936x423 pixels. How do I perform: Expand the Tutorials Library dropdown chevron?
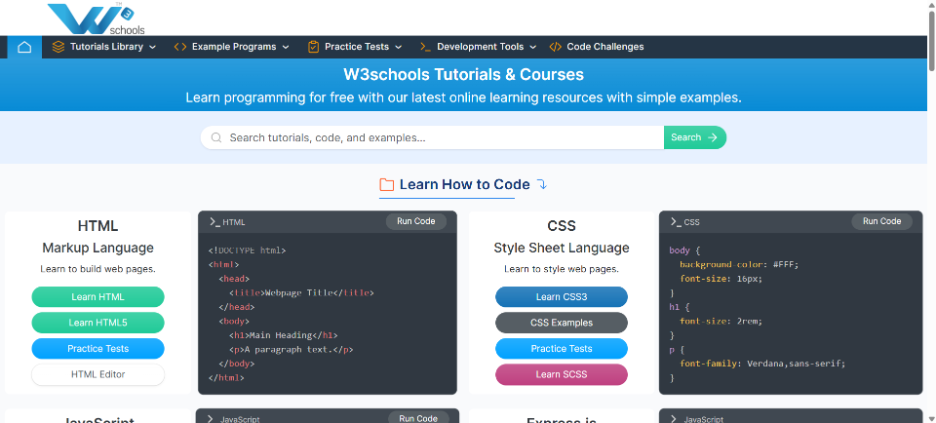click(x=153, y=47)
